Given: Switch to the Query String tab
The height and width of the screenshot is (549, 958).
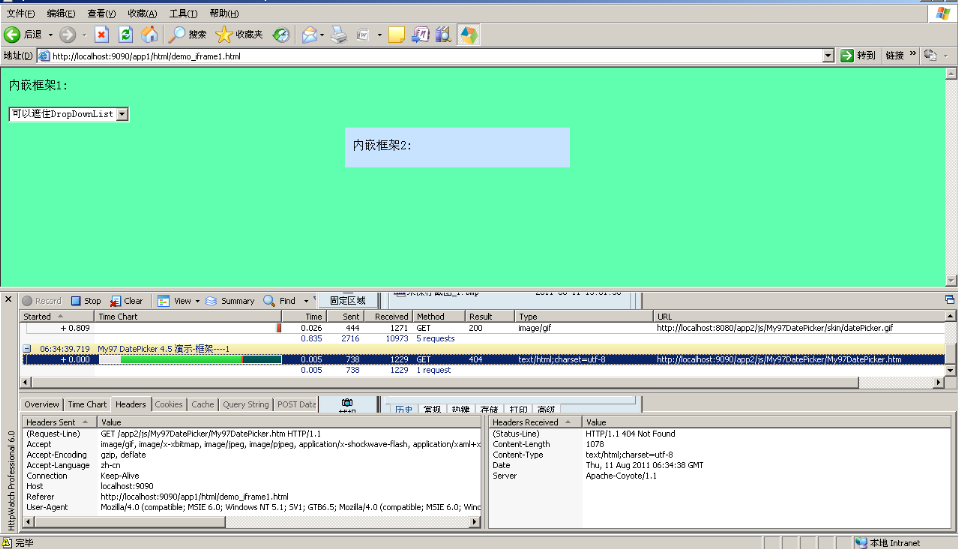Looking at the screenshot, I should point(246,405).
